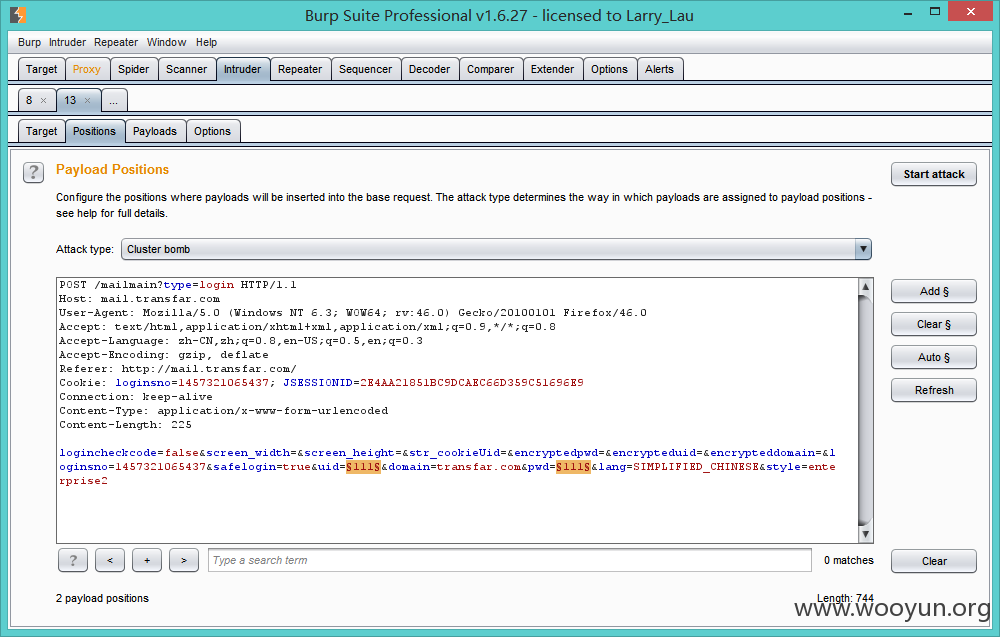
Task: Select the Cluster bomb attack type combo box
Action: tap(496, 249)
